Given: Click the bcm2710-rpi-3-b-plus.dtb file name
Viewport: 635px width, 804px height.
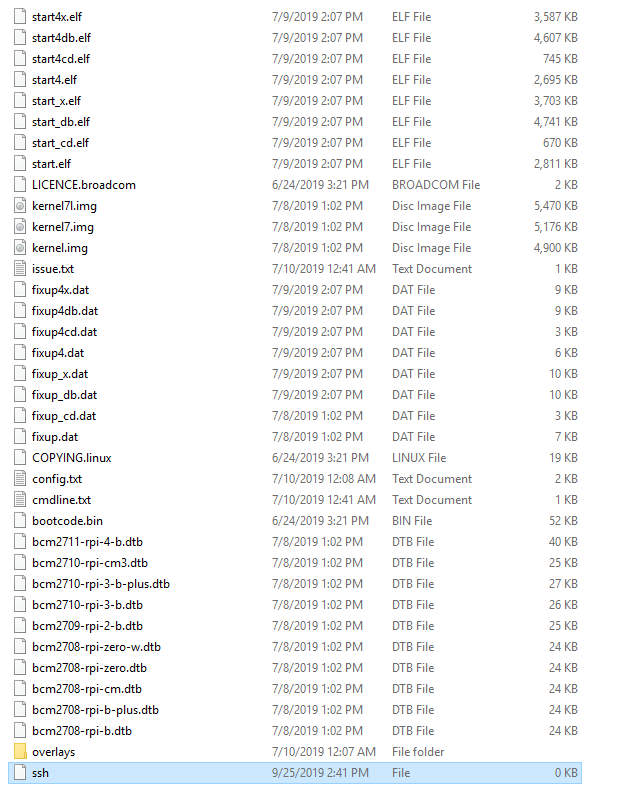Looking at the screenshot, I should click(101, 584).
